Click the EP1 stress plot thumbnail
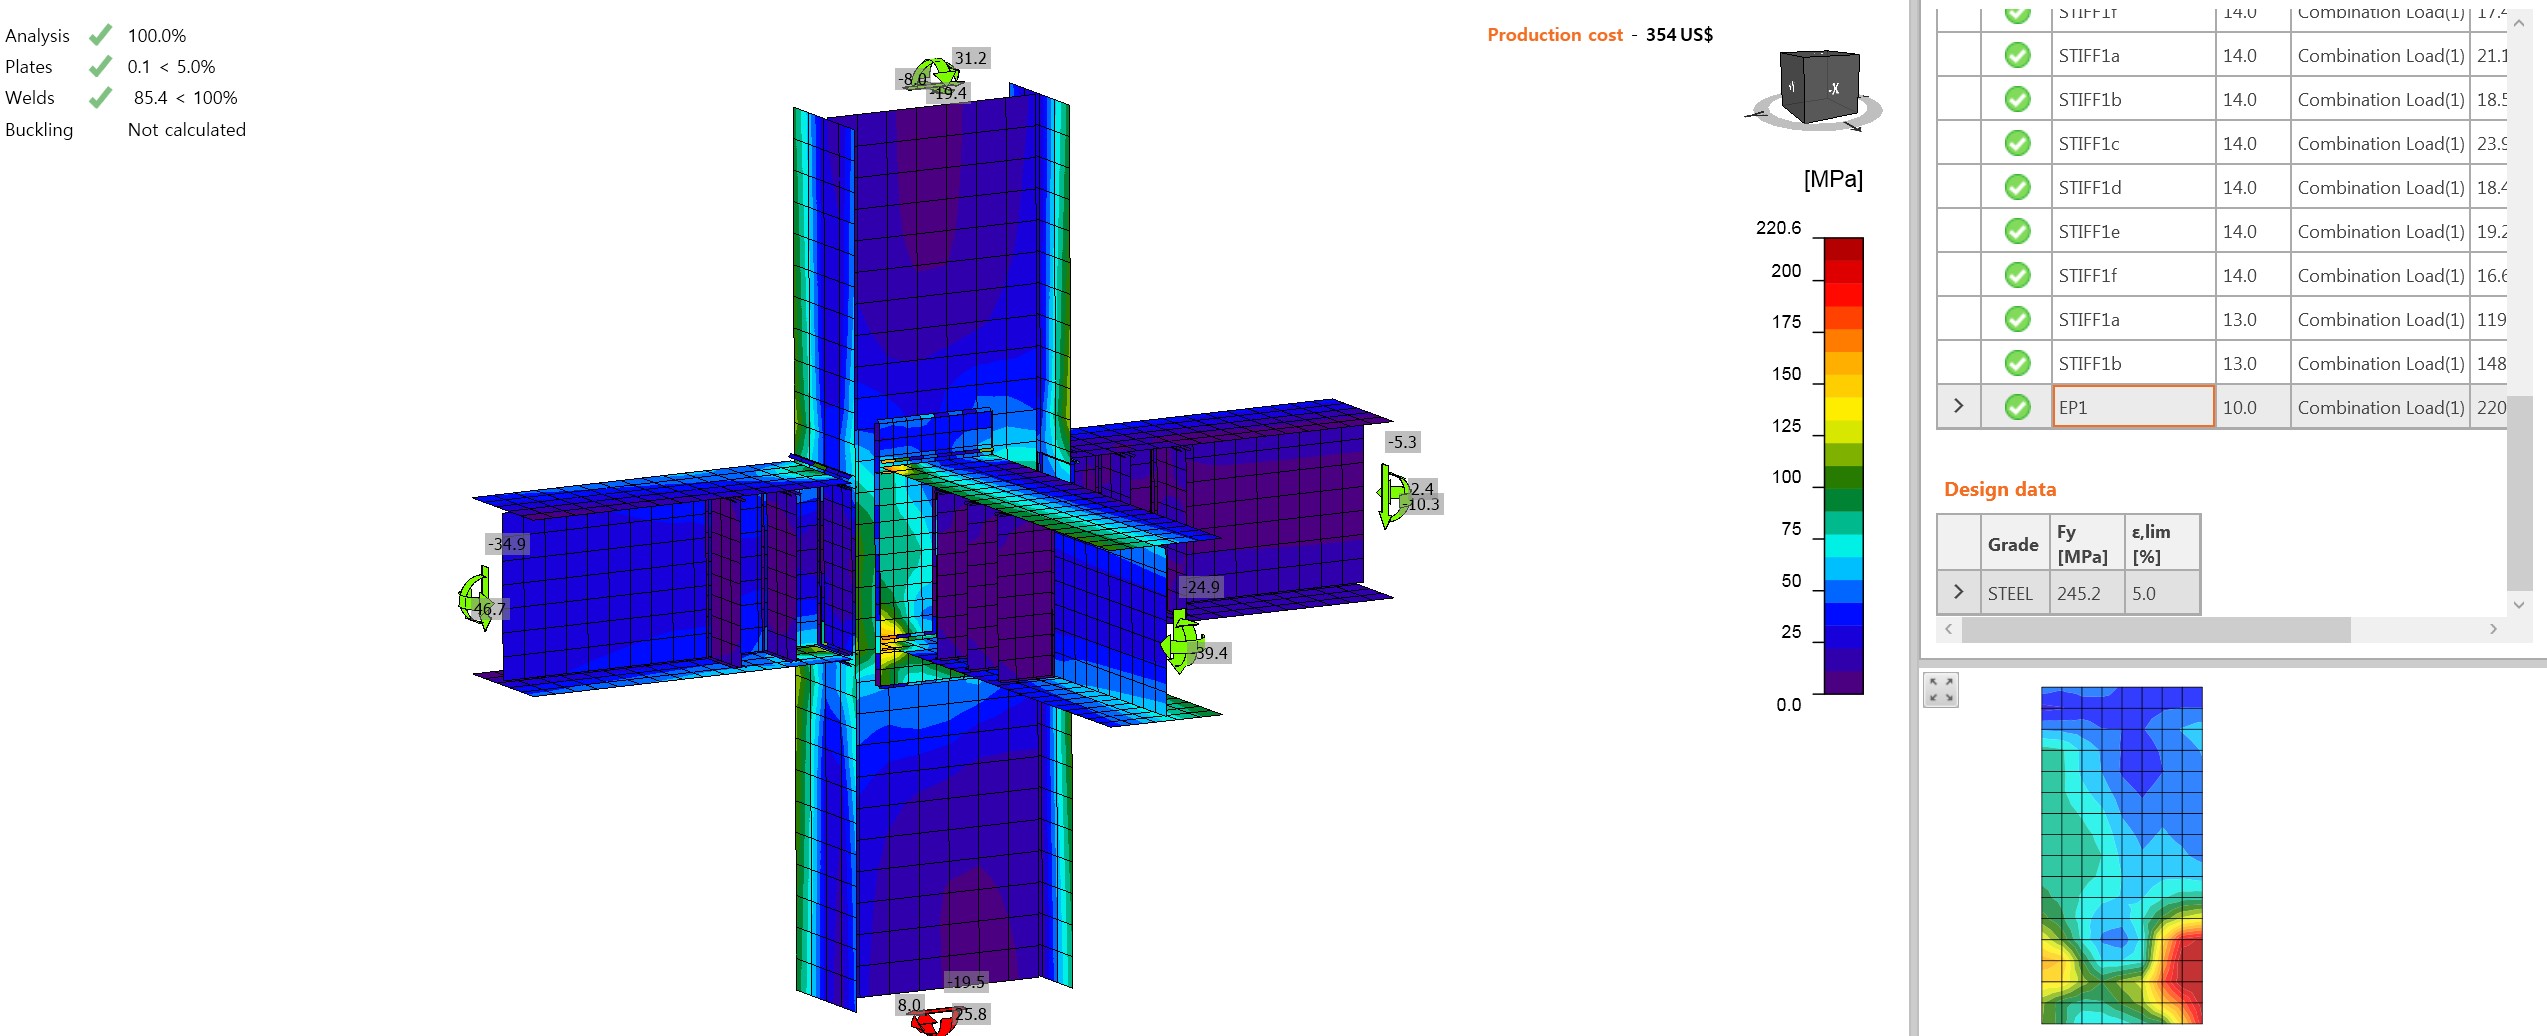 click(2121, 855)
